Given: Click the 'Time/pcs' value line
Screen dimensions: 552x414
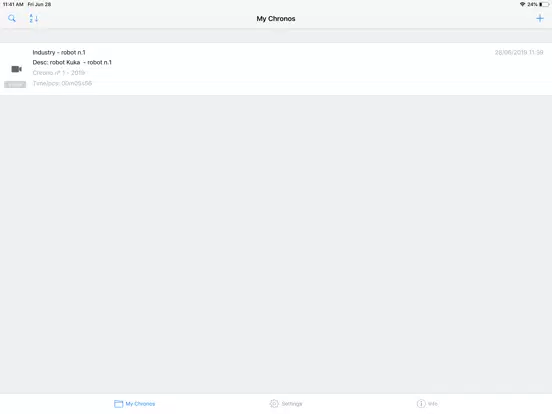Looking at the screenshot, I should point(62,83).
